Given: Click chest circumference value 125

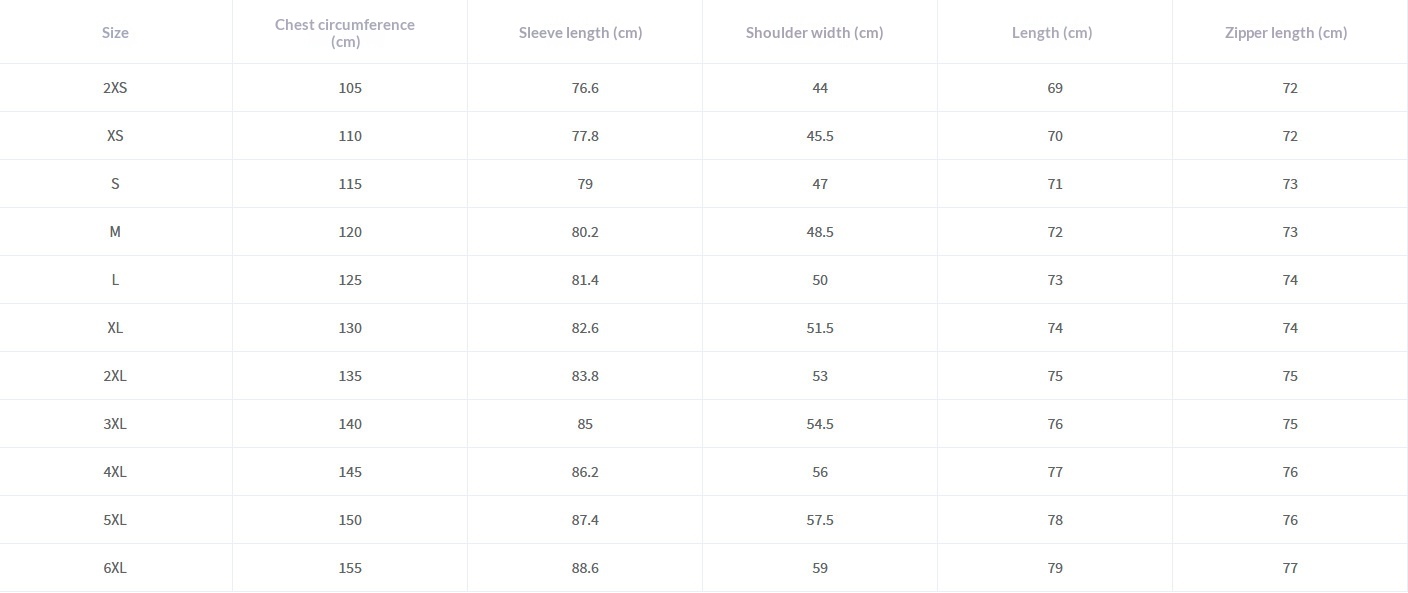Looking at the screenshot, I should click(x=350, y=280).
